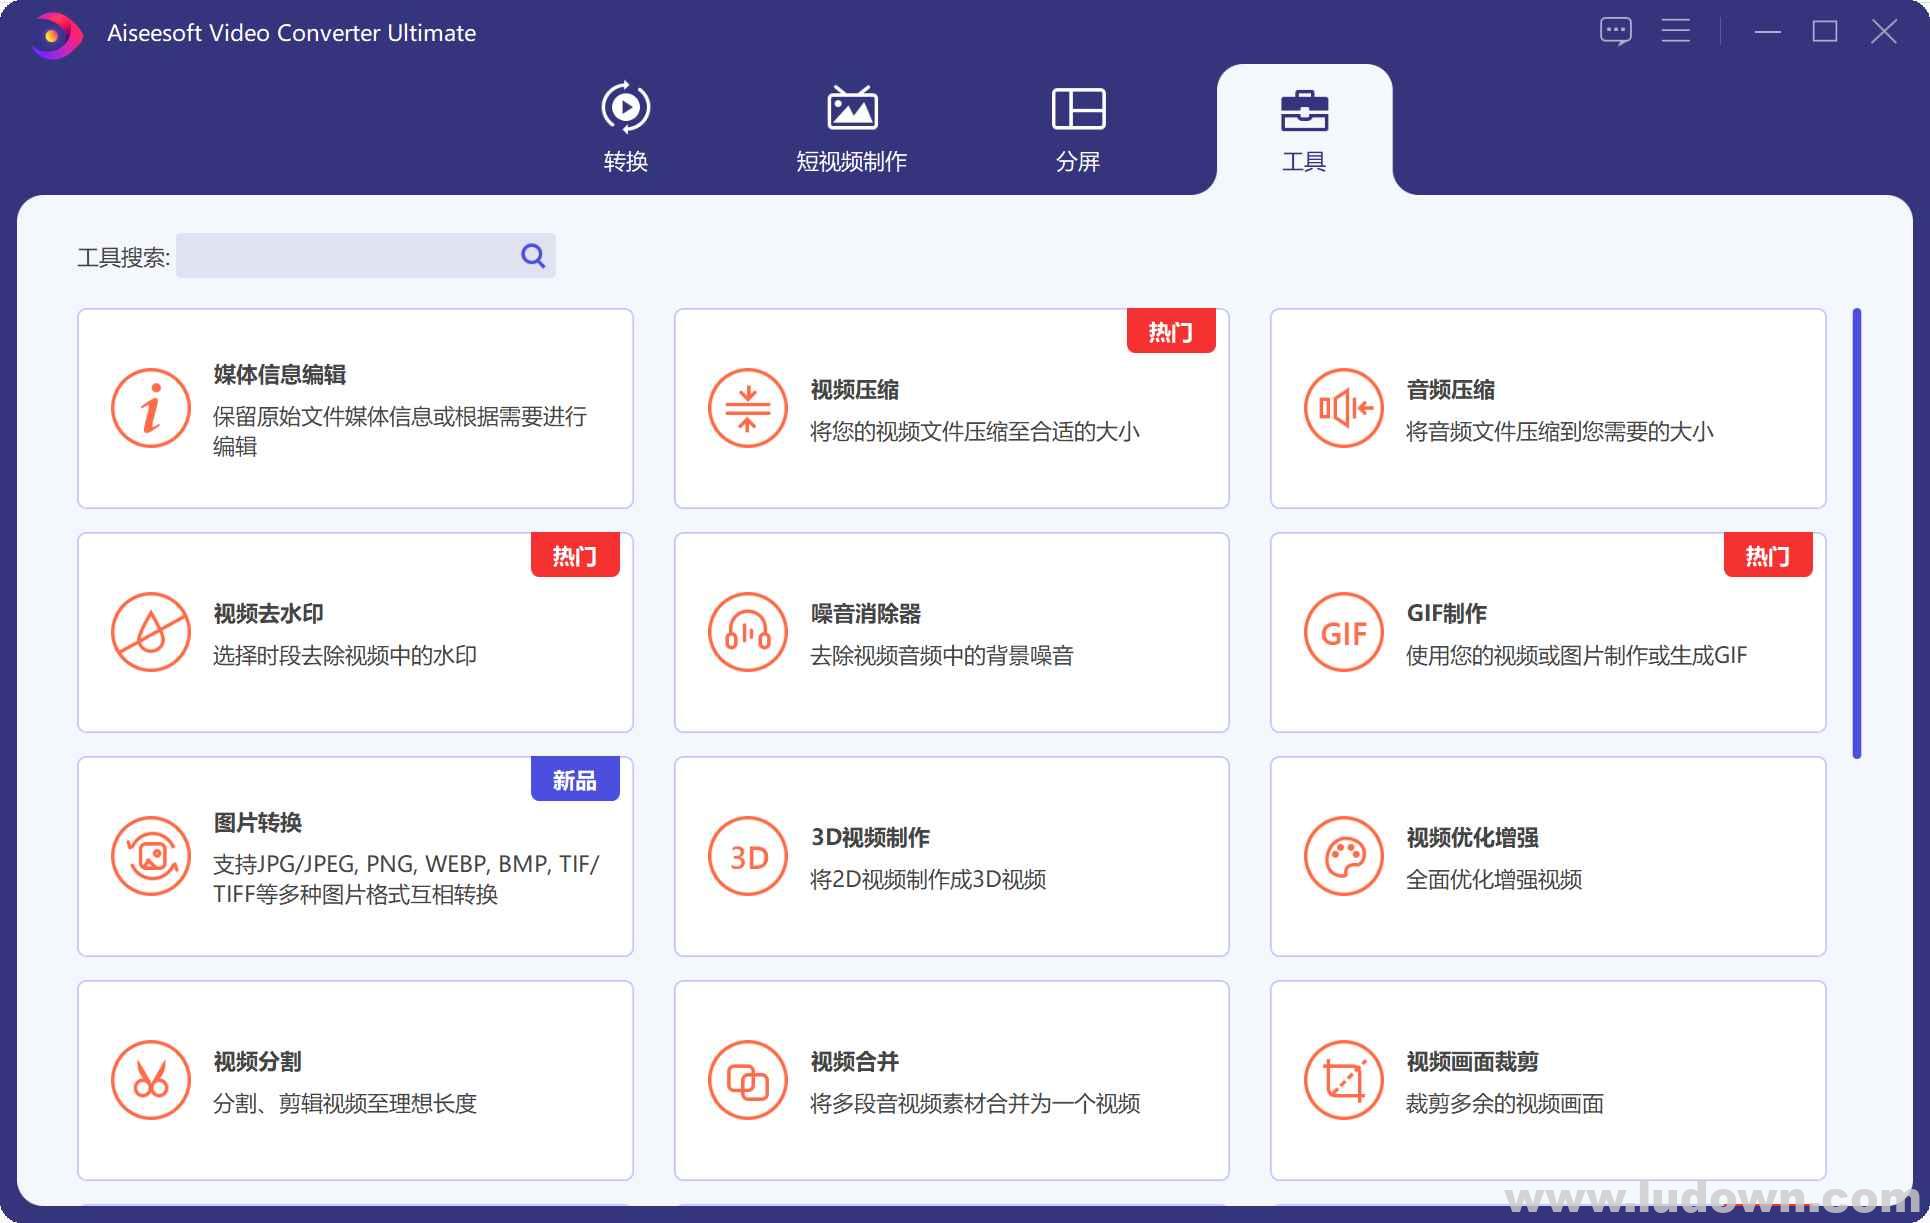Click the search magnifier button
Screen dimensions: 1930x1223
click(531, 255)
